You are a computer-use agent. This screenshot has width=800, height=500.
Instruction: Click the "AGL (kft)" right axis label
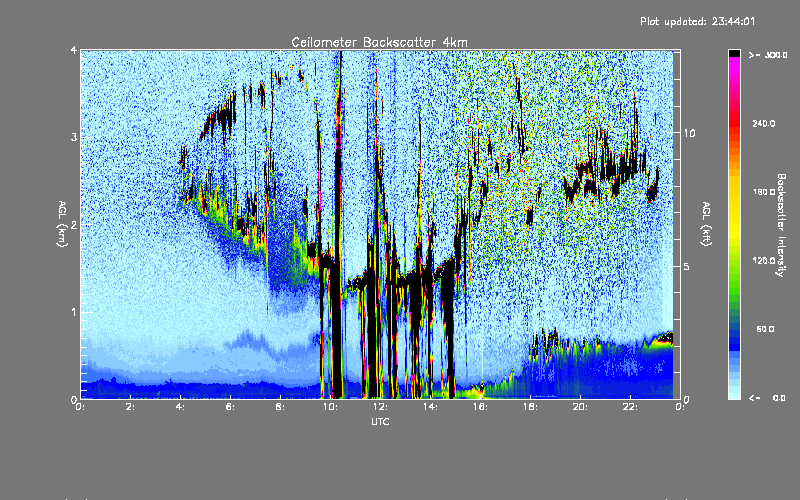706,224
